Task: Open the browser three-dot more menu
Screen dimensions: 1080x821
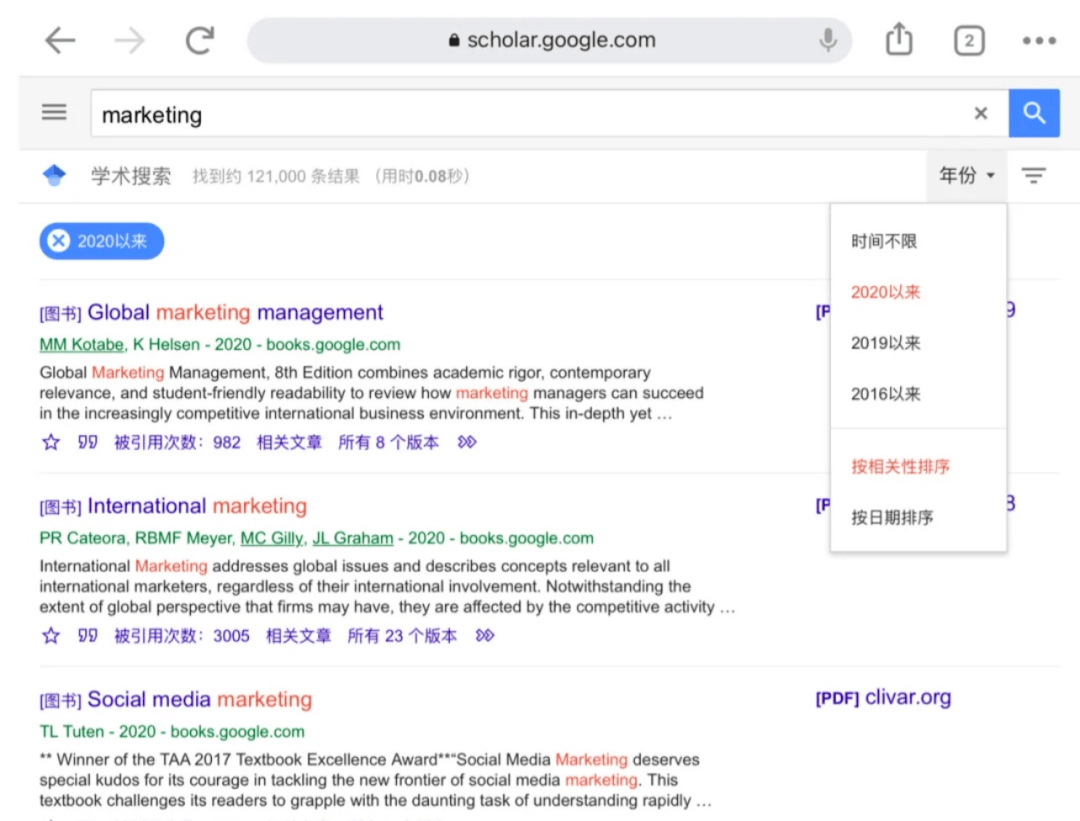Action: tap(1039, 41)
